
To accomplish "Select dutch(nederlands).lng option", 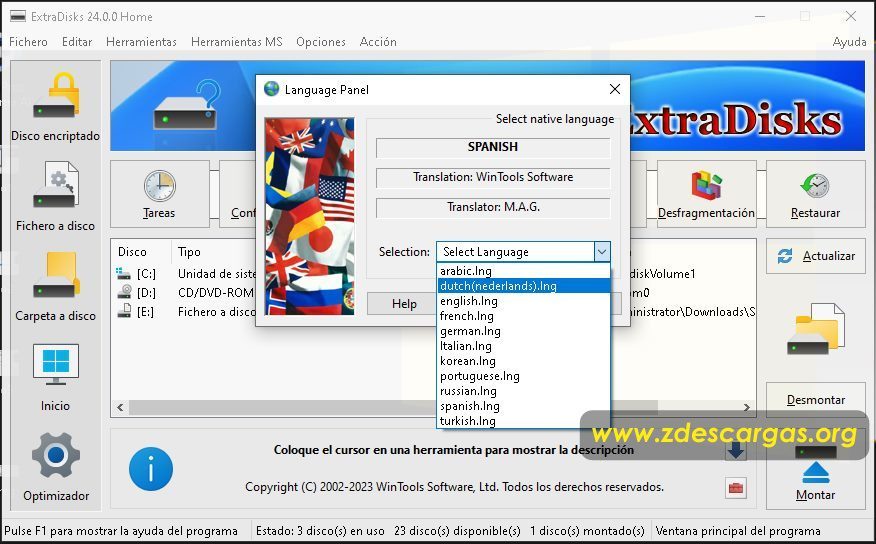I will (523, 286).
